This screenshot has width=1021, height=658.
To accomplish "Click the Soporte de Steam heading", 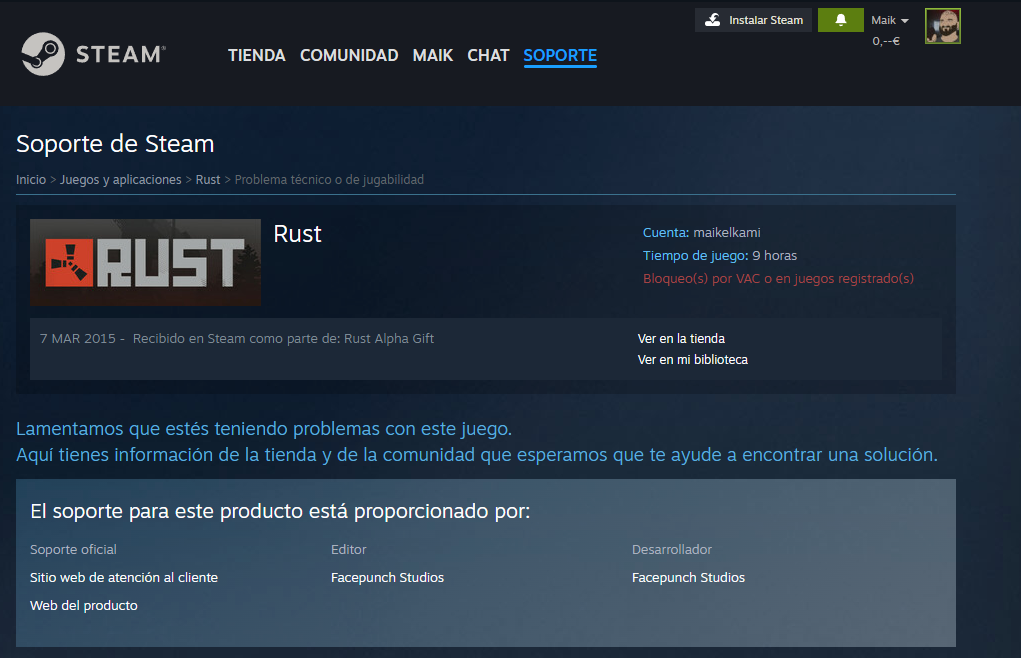I will pyautogui.click(x=115, y=144).
